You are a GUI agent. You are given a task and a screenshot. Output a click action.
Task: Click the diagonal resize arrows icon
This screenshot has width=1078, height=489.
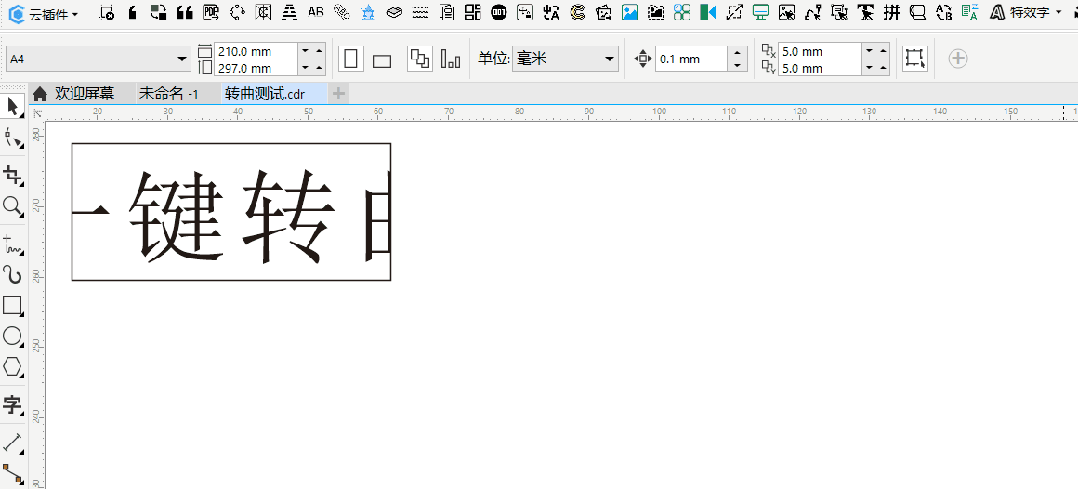[x=734, y=12]
